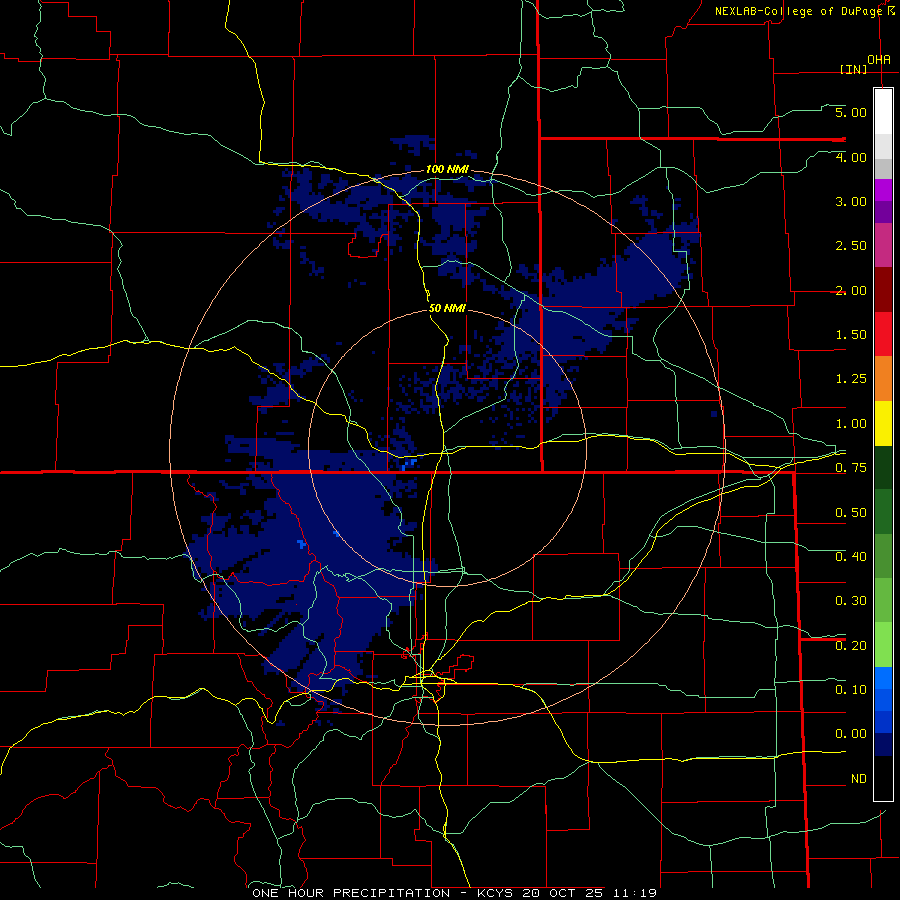Click the 1.00 legend value
The height and width of the screenshot is (900, 900).
click(x=851, y=424)
